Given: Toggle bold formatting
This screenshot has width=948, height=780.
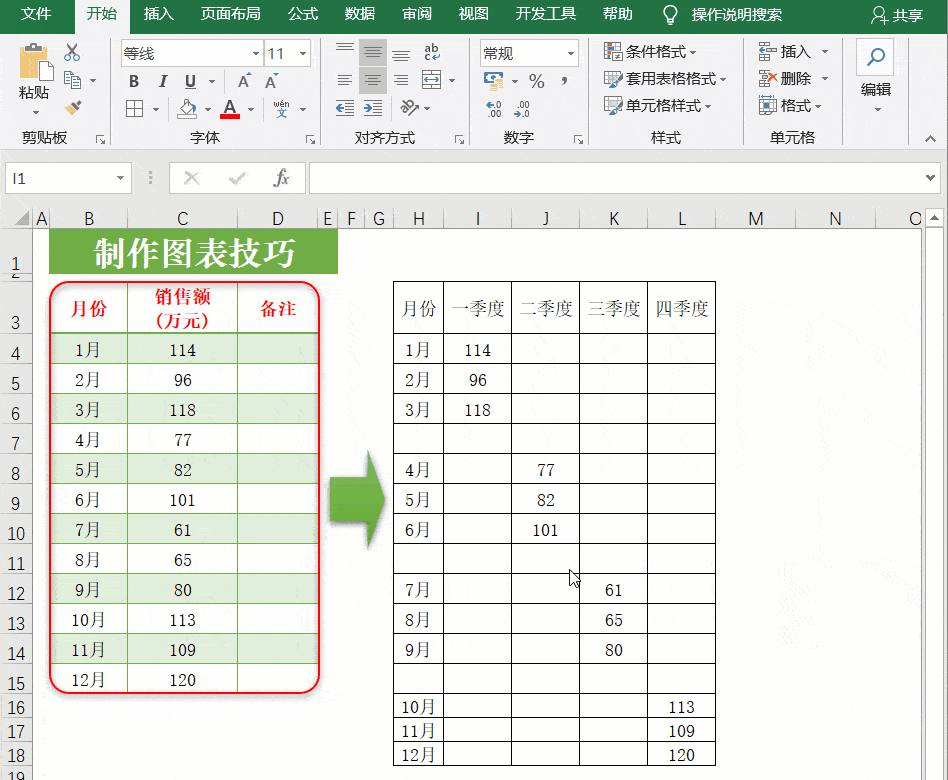Looking at the screenshot, I should click(x=133, y=81).
